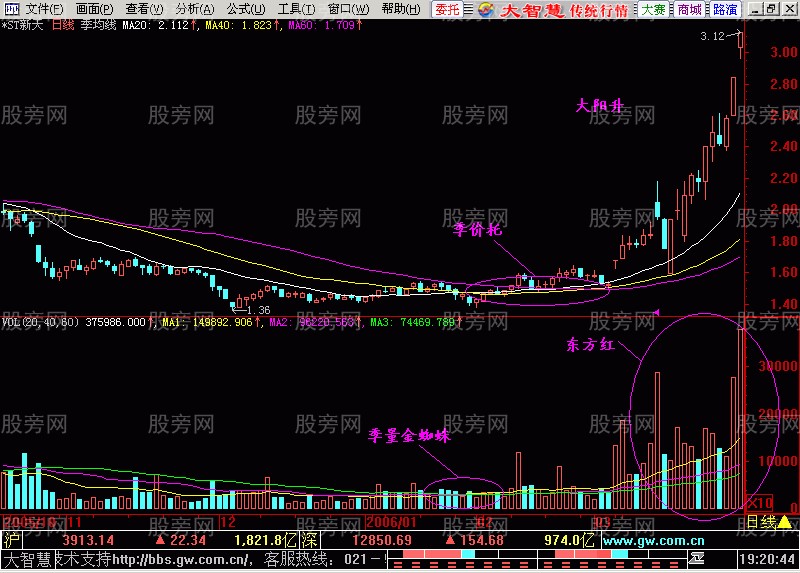Open the 窗口(W) menu

(x=348, y=9)
